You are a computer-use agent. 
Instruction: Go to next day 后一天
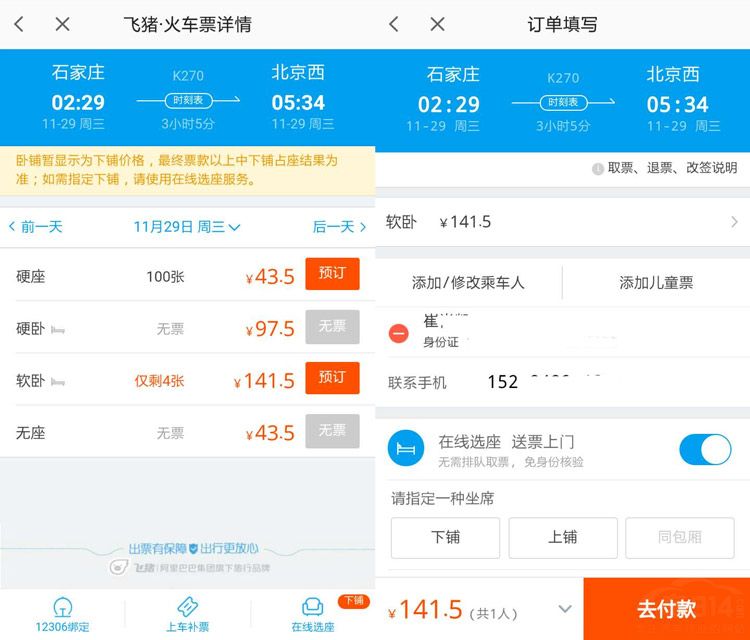pyautogui.click(x=340, y=227)
